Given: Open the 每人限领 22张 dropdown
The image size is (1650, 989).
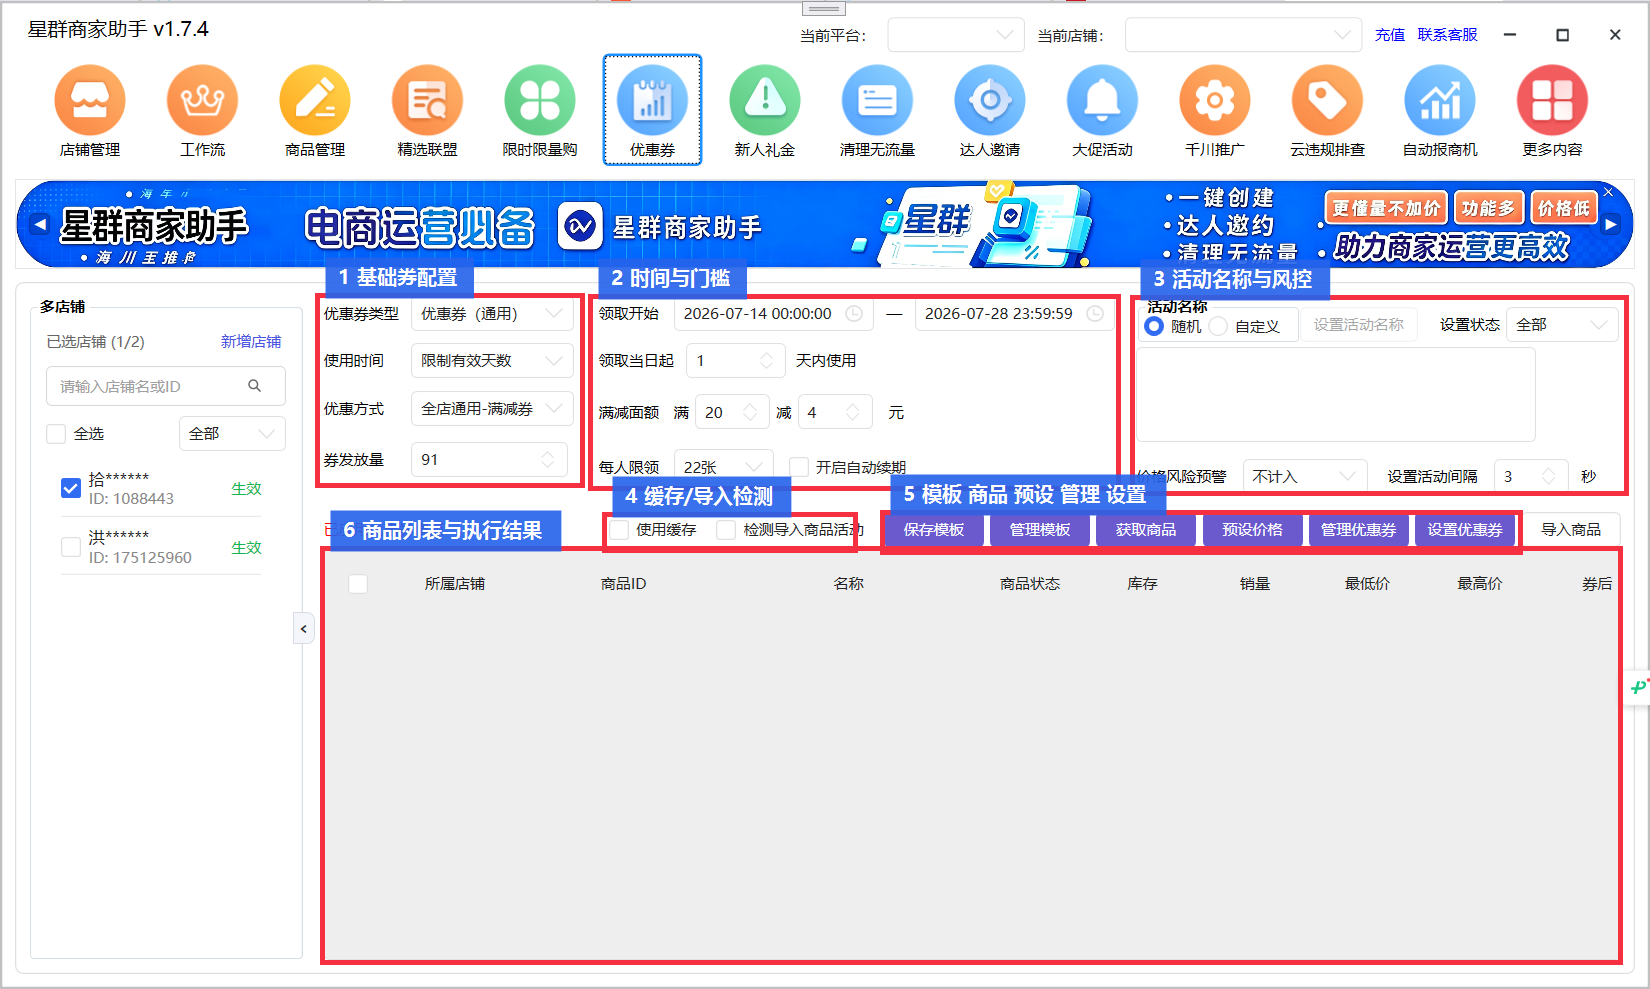Looking at the screenshot, I should point(724,467).
